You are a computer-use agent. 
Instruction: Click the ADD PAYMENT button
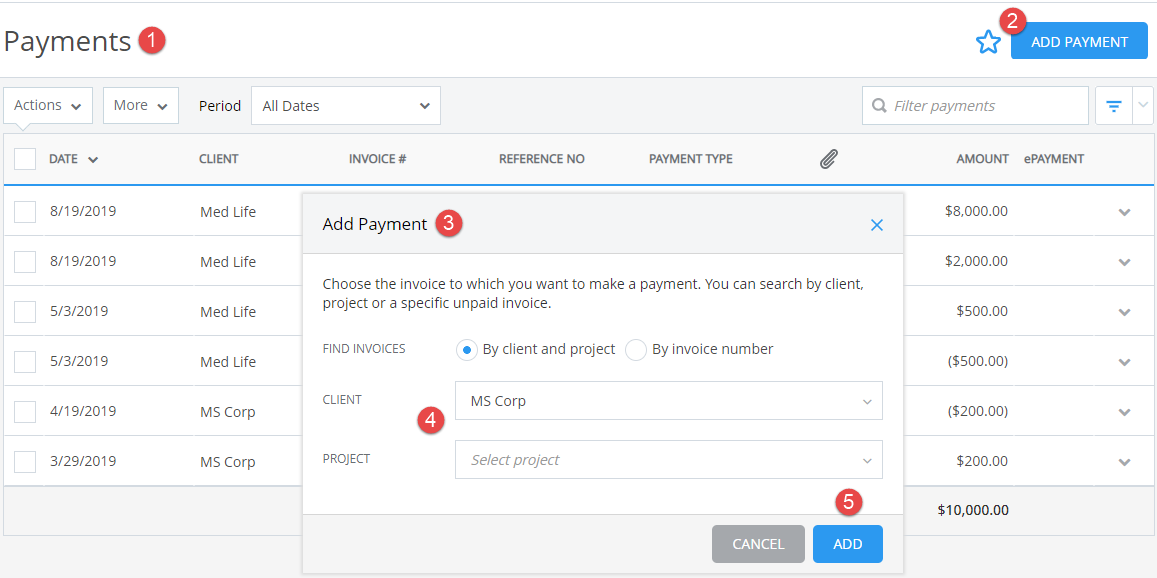[1079, 41]
